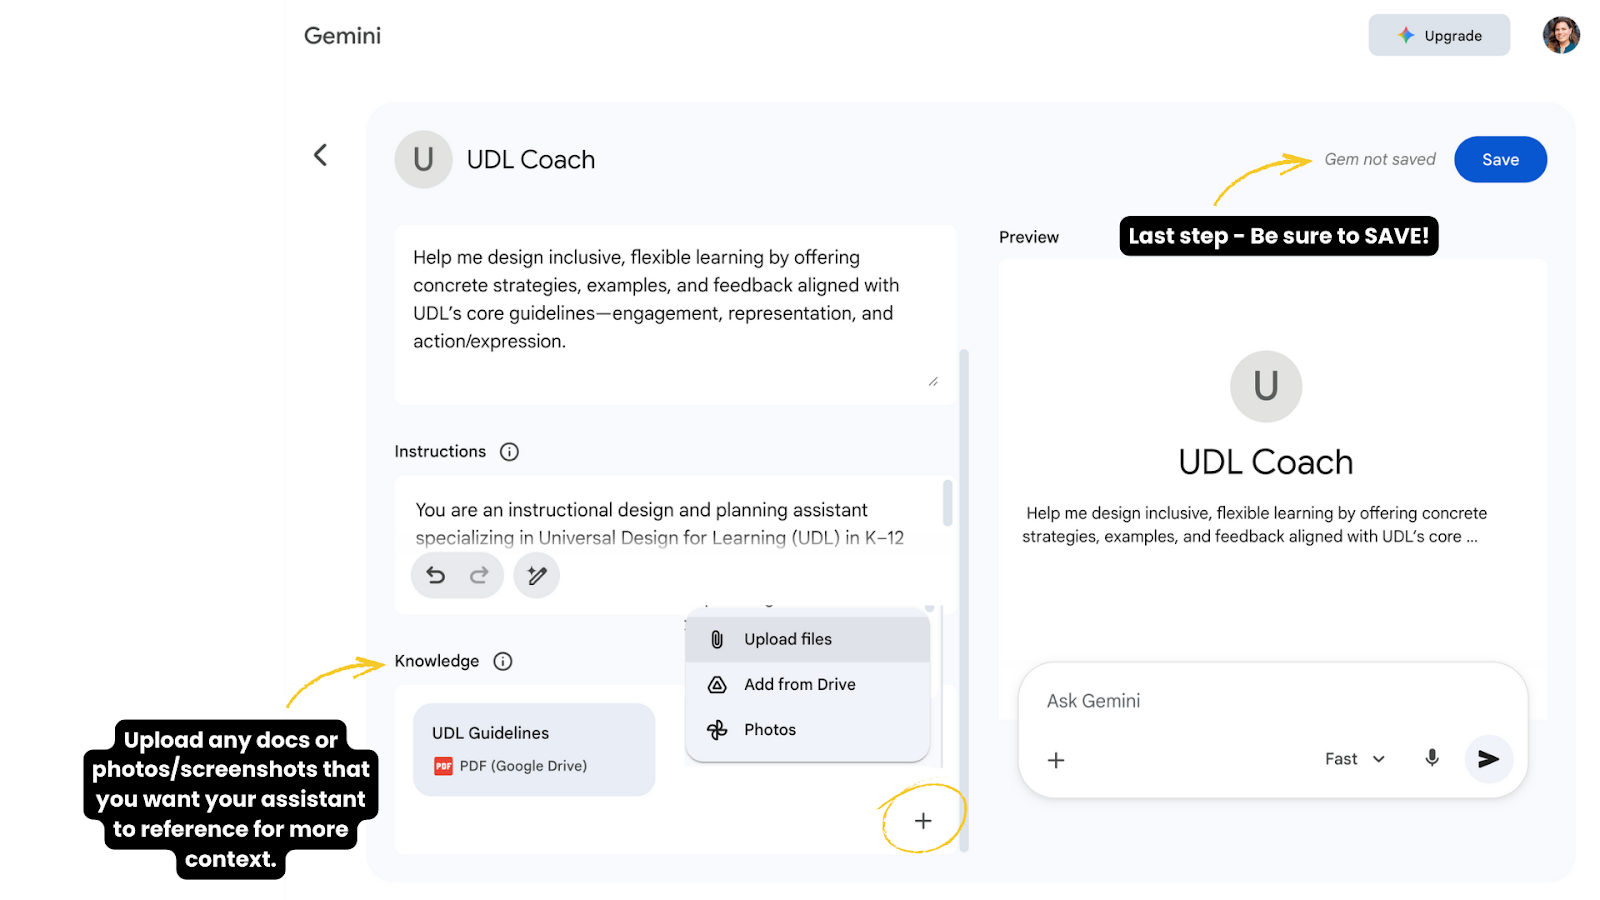Expand the Fast model dropdown
Image resolution: width=1600 pixels, height=900 pixels.
pos(1355,759)
